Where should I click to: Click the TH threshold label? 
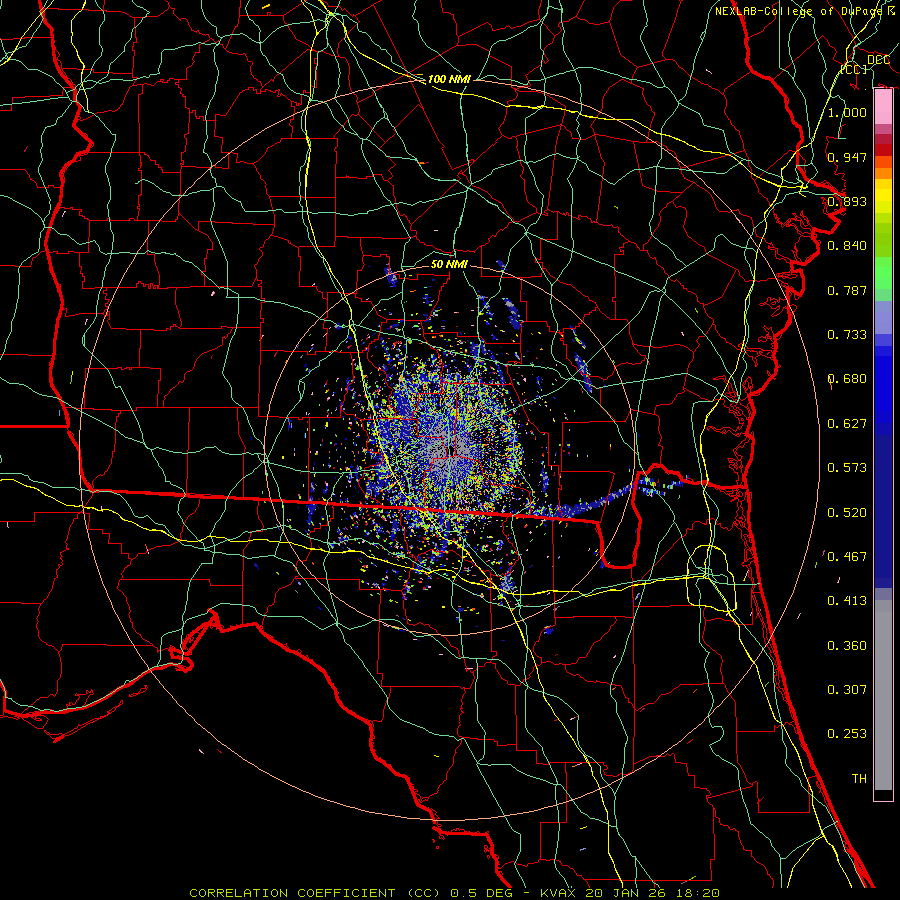pos(859,779)
